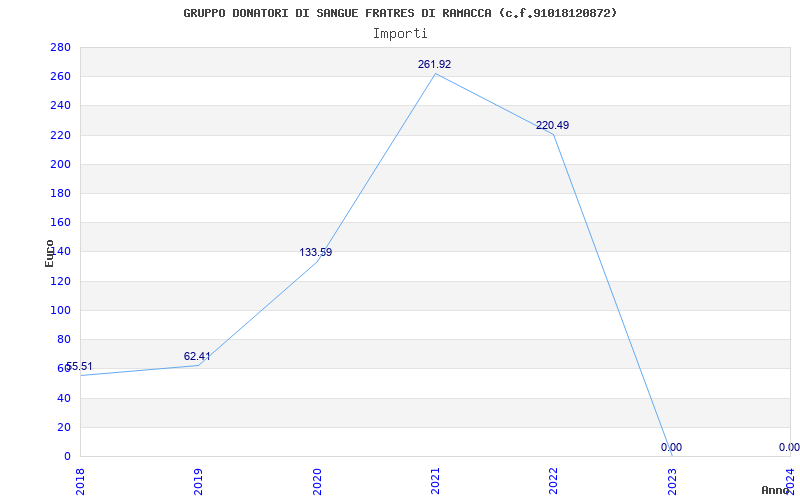
Task: Click y-axis value 20
Action: (x=64, y=427)
